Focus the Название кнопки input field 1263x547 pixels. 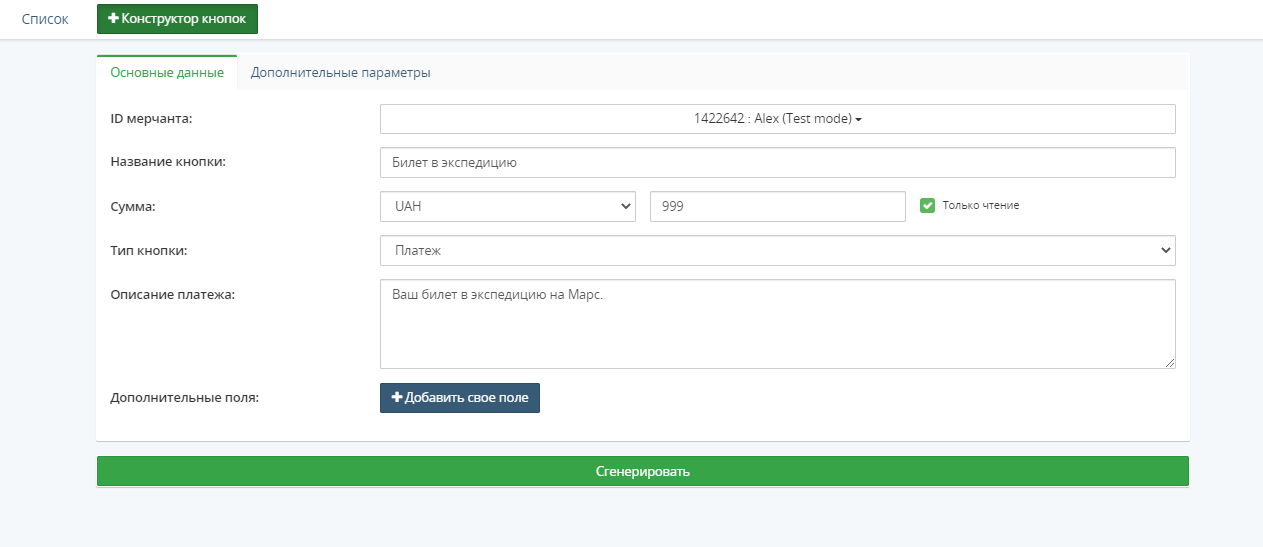[x=777, y=163]
